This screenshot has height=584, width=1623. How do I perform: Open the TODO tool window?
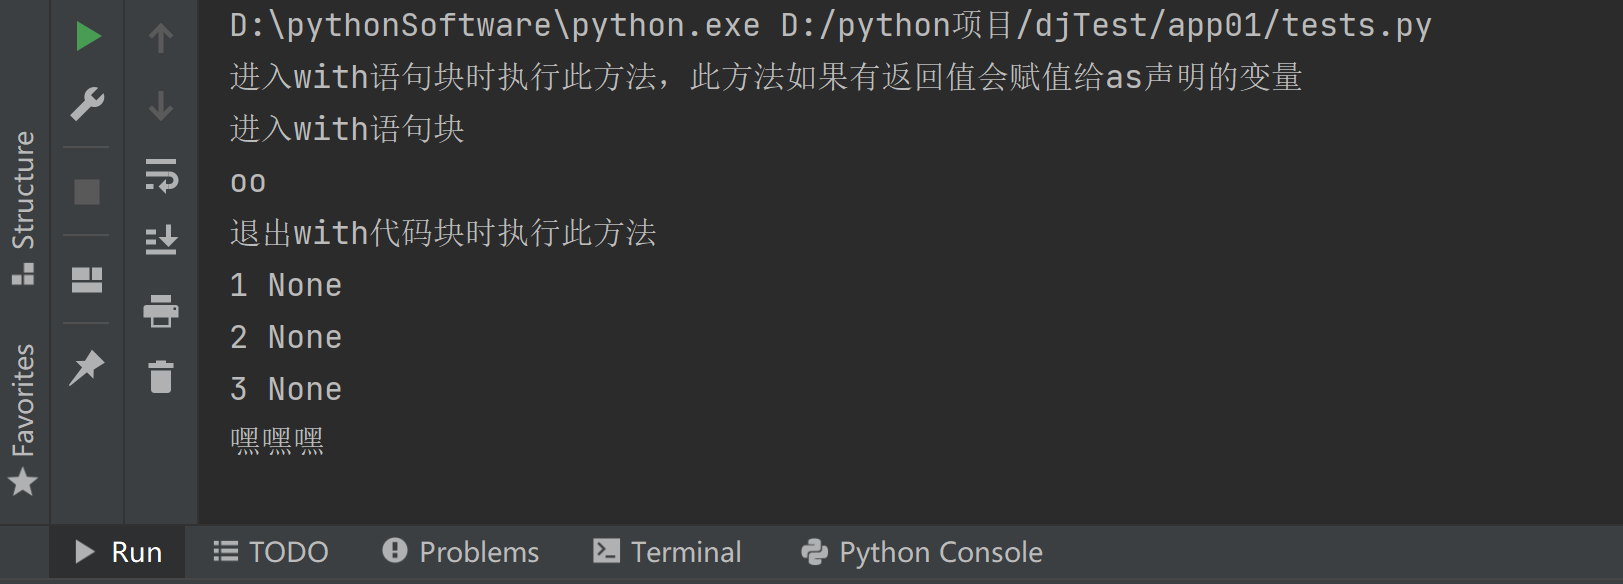point(270,552)
